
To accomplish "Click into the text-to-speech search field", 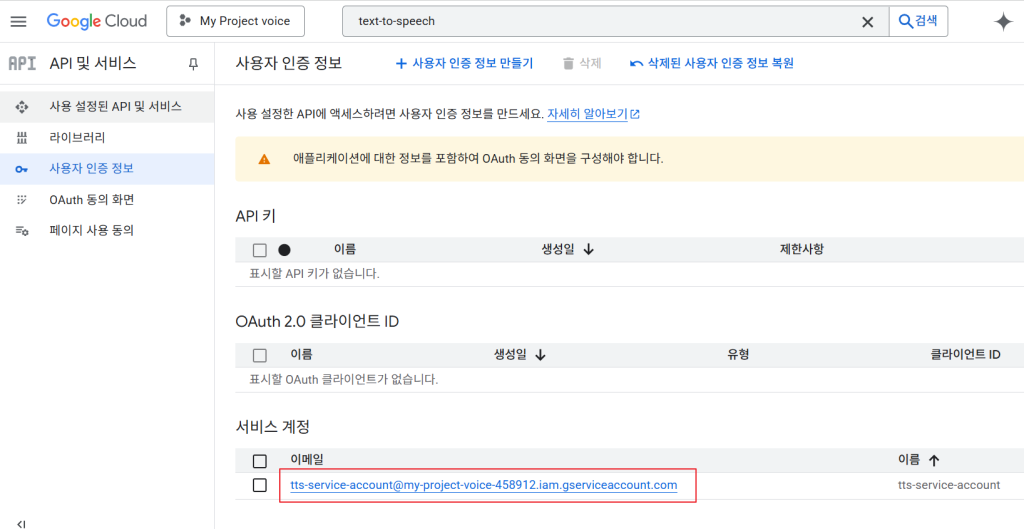I will coord(600,21).
